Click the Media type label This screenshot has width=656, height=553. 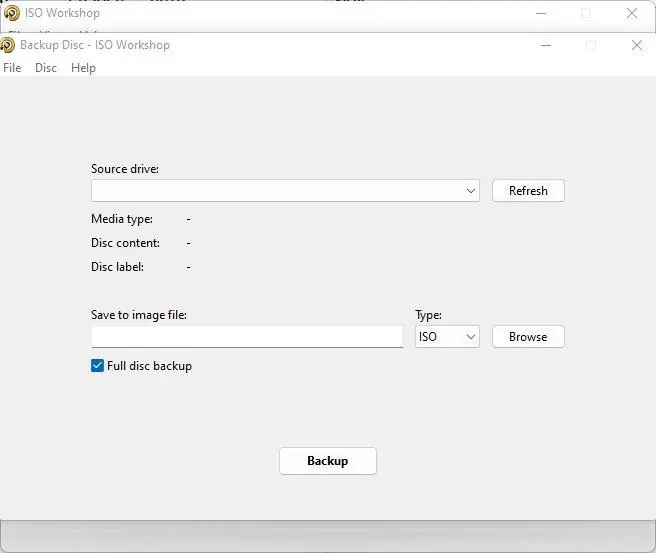coord(122,219)
